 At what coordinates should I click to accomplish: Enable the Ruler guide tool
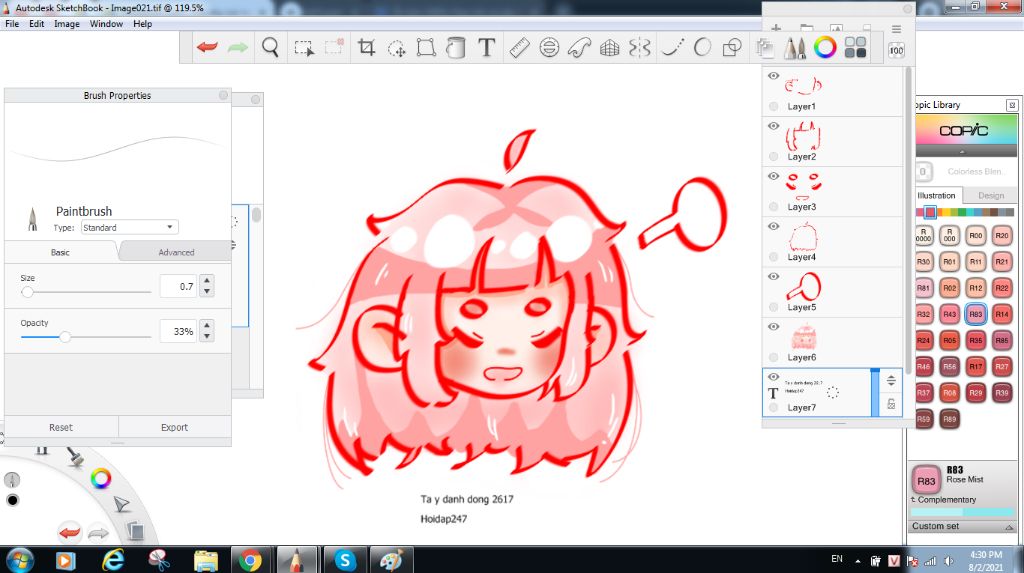click(519, 48)
